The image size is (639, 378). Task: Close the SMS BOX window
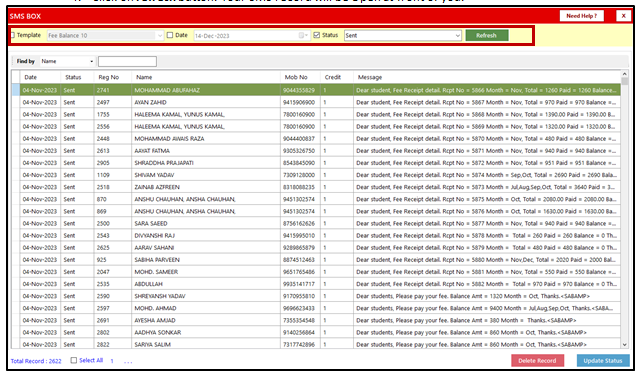pyautogui.click(x=623, y=16)
